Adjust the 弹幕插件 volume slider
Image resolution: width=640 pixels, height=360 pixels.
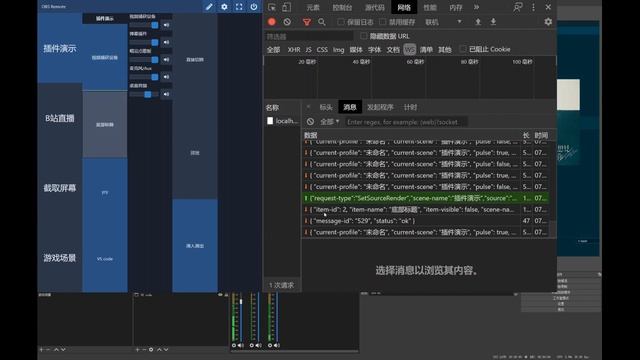pos(144,42)
